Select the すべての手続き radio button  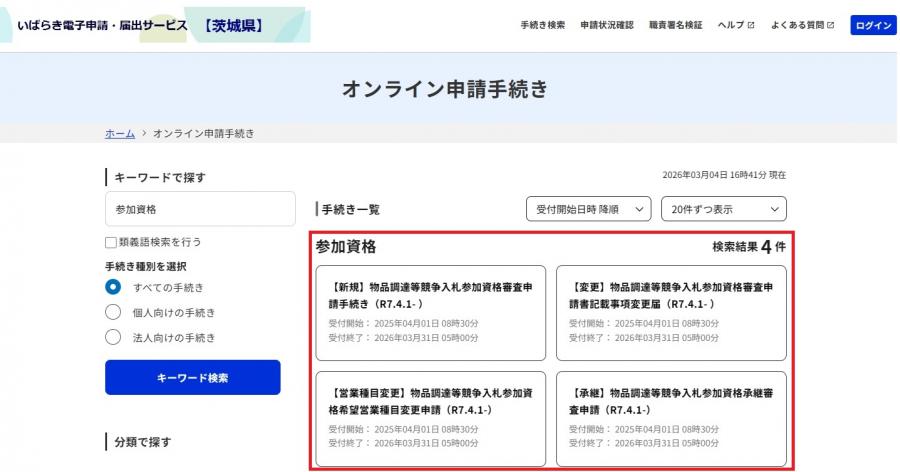coord(114,288)
